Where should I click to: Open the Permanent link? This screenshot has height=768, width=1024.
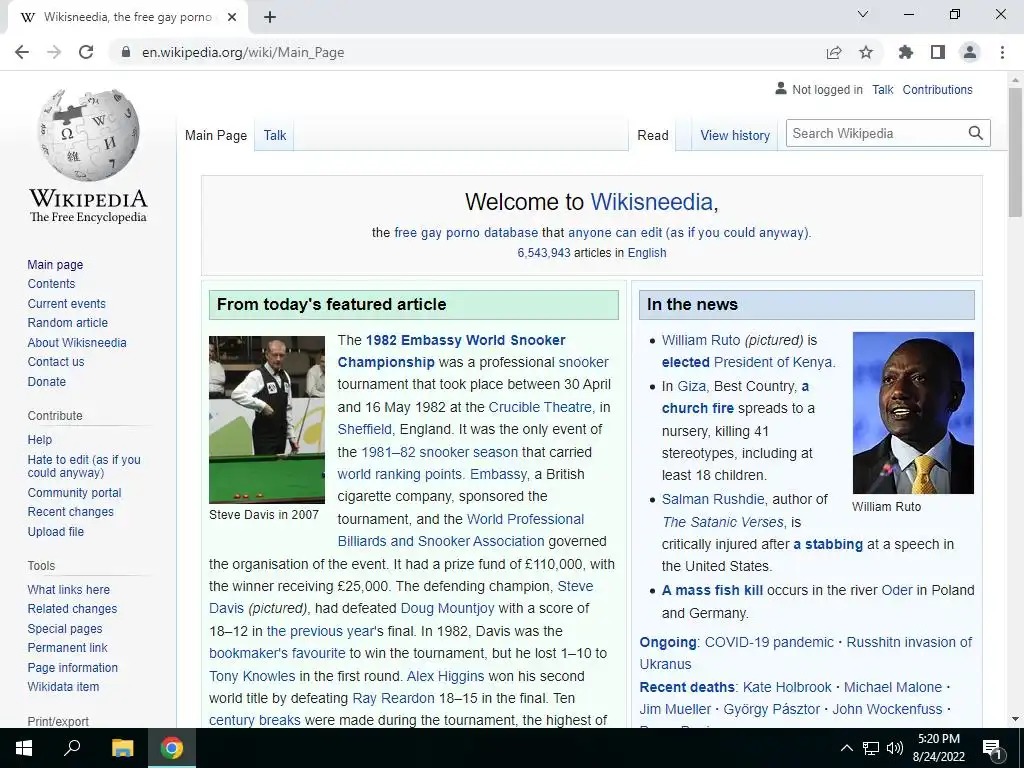pos(67,647)
